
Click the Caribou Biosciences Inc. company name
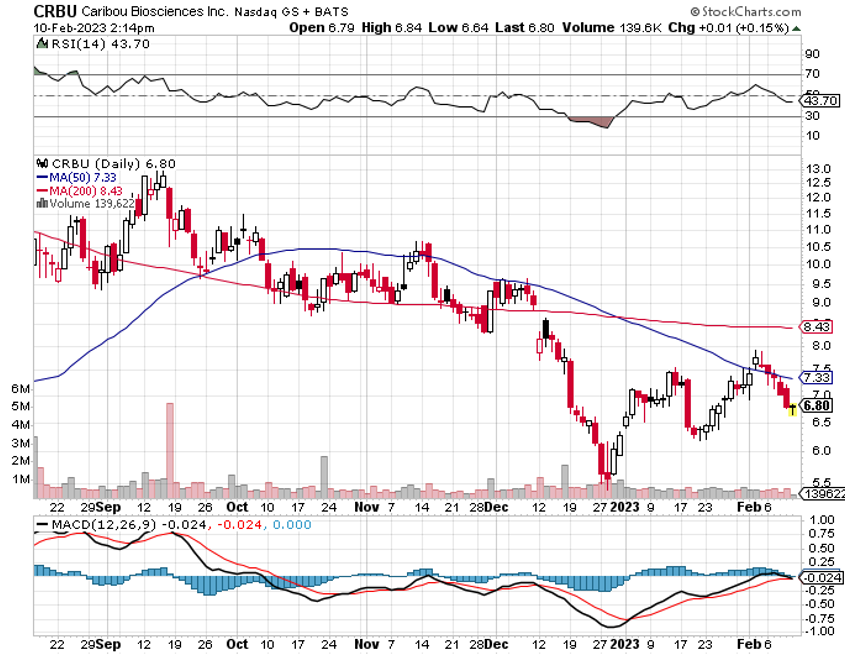coord(155,11)
